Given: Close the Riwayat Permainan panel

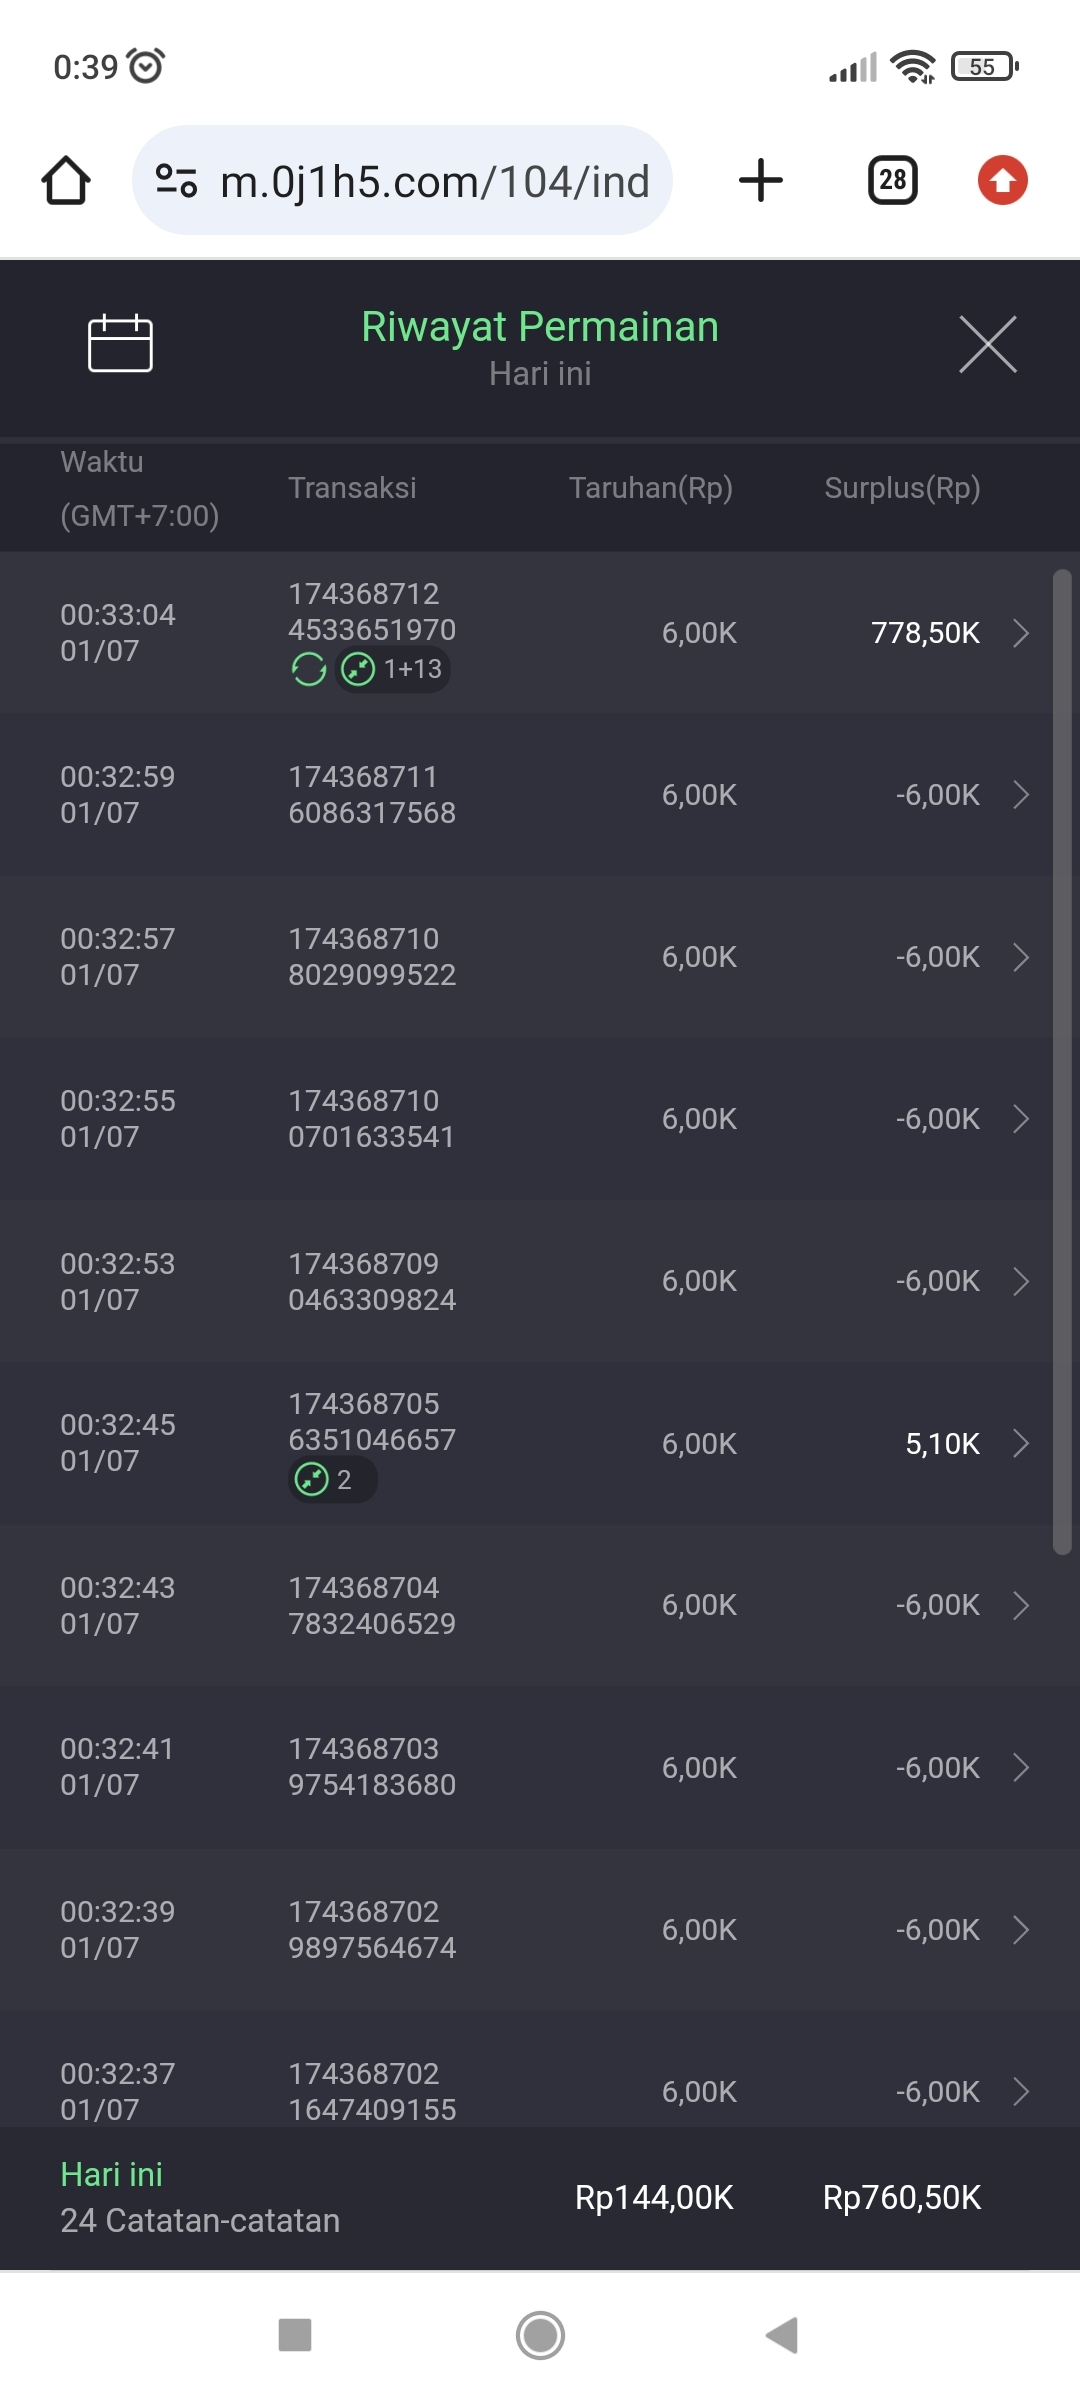Looking at the screenshot, I should 987,344.
